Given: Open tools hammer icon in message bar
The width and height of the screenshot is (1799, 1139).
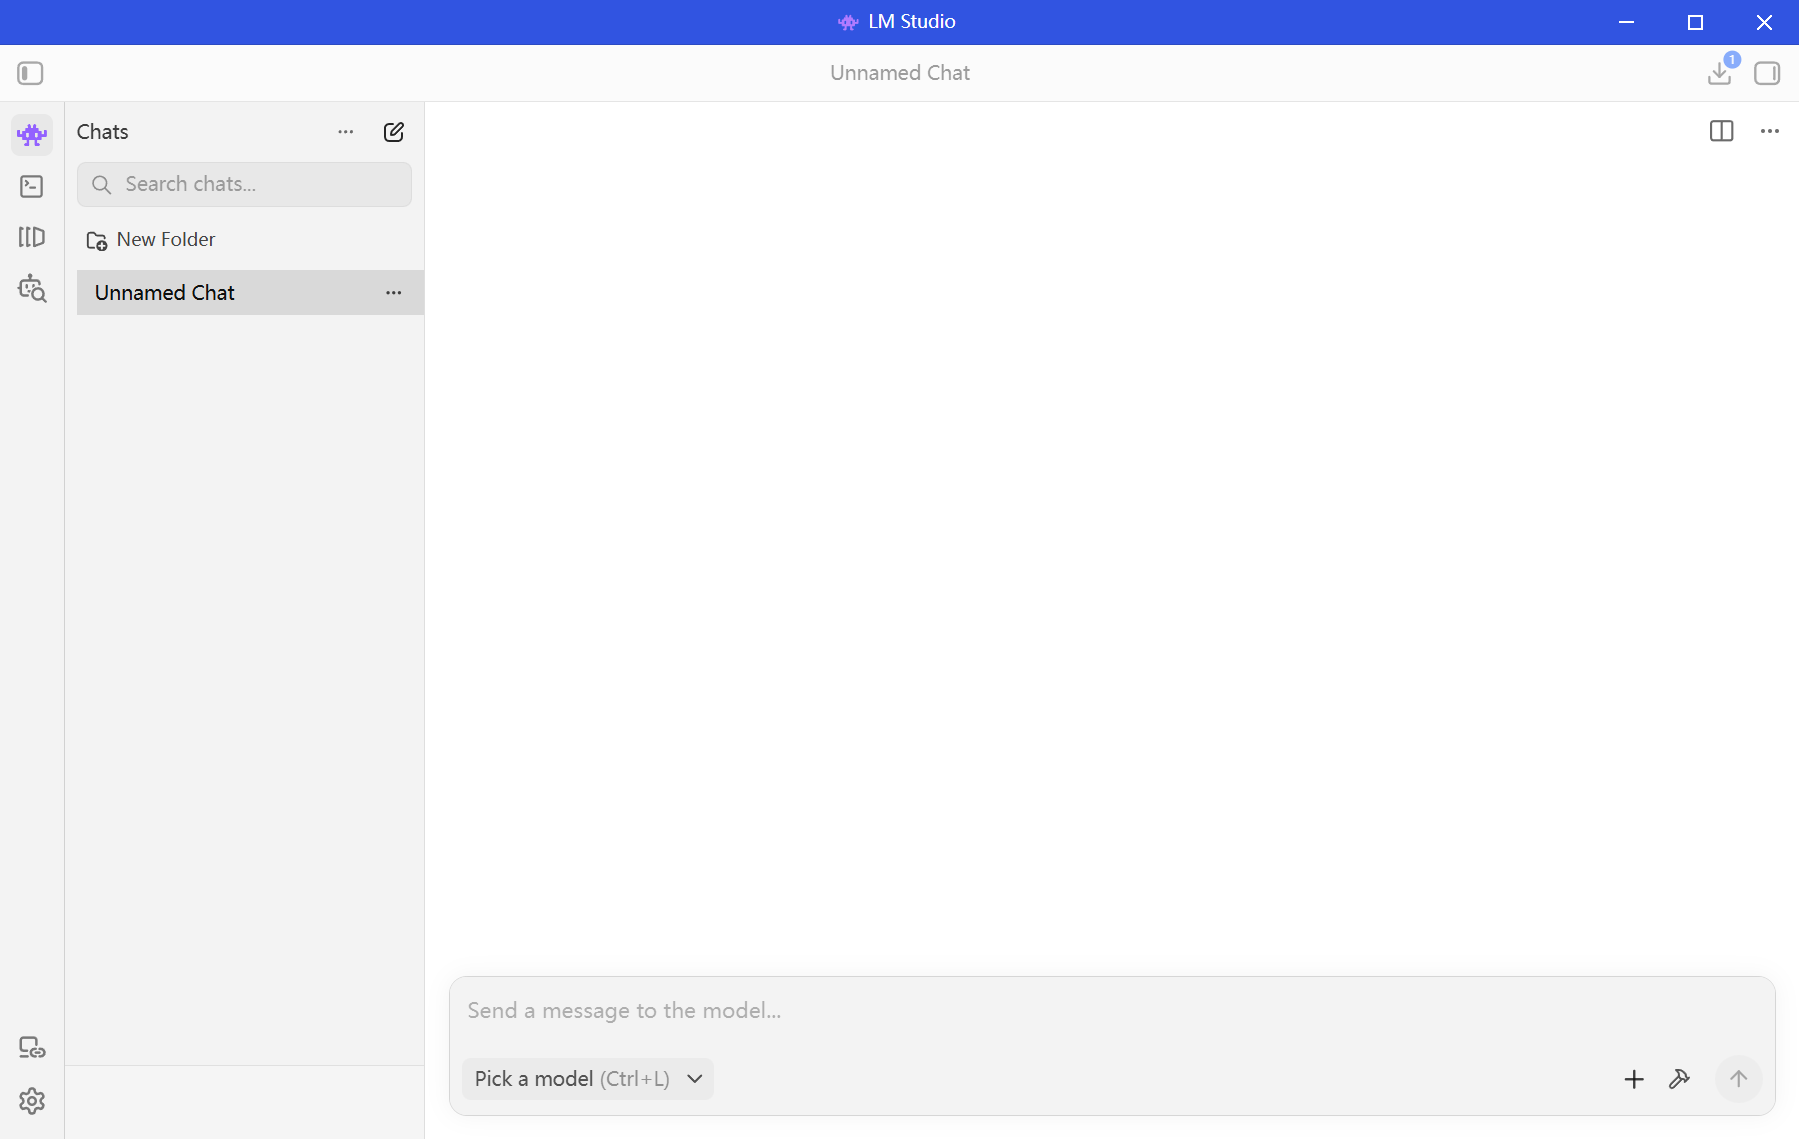Looking at the screenshot, I should [1680, 1079].
